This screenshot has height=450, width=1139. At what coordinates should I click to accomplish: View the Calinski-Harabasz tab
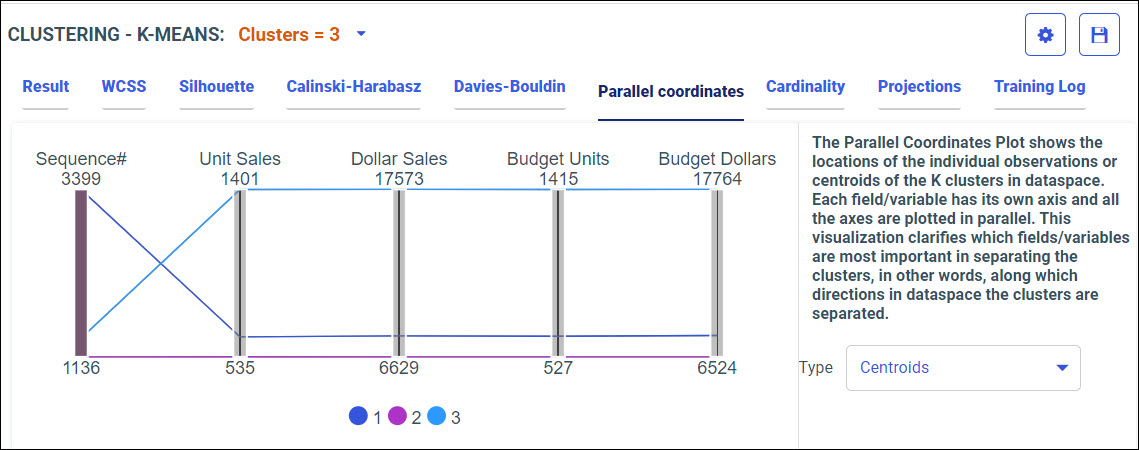coord(353,87)
